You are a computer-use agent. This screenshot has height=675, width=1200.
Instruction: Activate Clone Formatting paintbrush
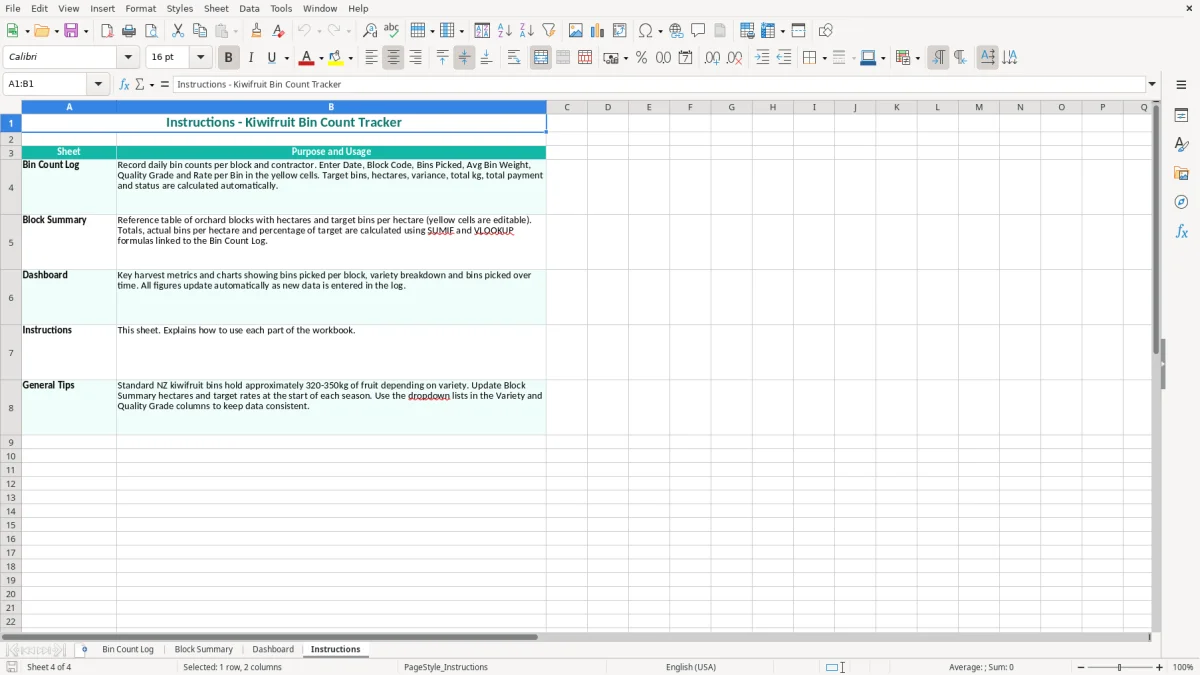tap(256, 31)
